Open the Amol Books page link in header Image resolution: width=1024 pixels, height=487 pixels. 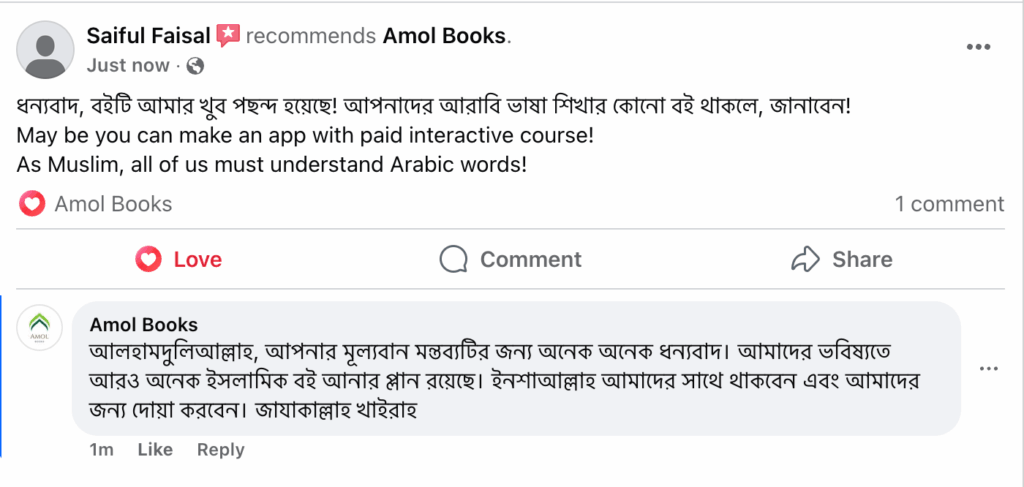point(444,36)
